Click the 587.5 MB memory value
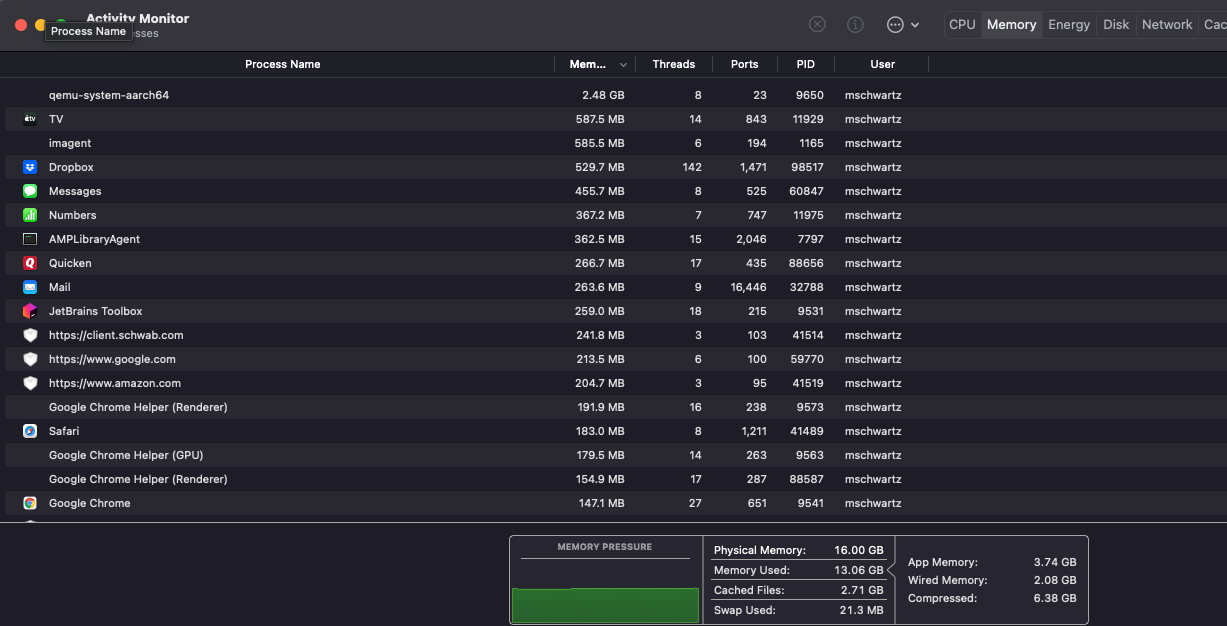Viewport: 1227px width, 626px height. tap(600, 119)
